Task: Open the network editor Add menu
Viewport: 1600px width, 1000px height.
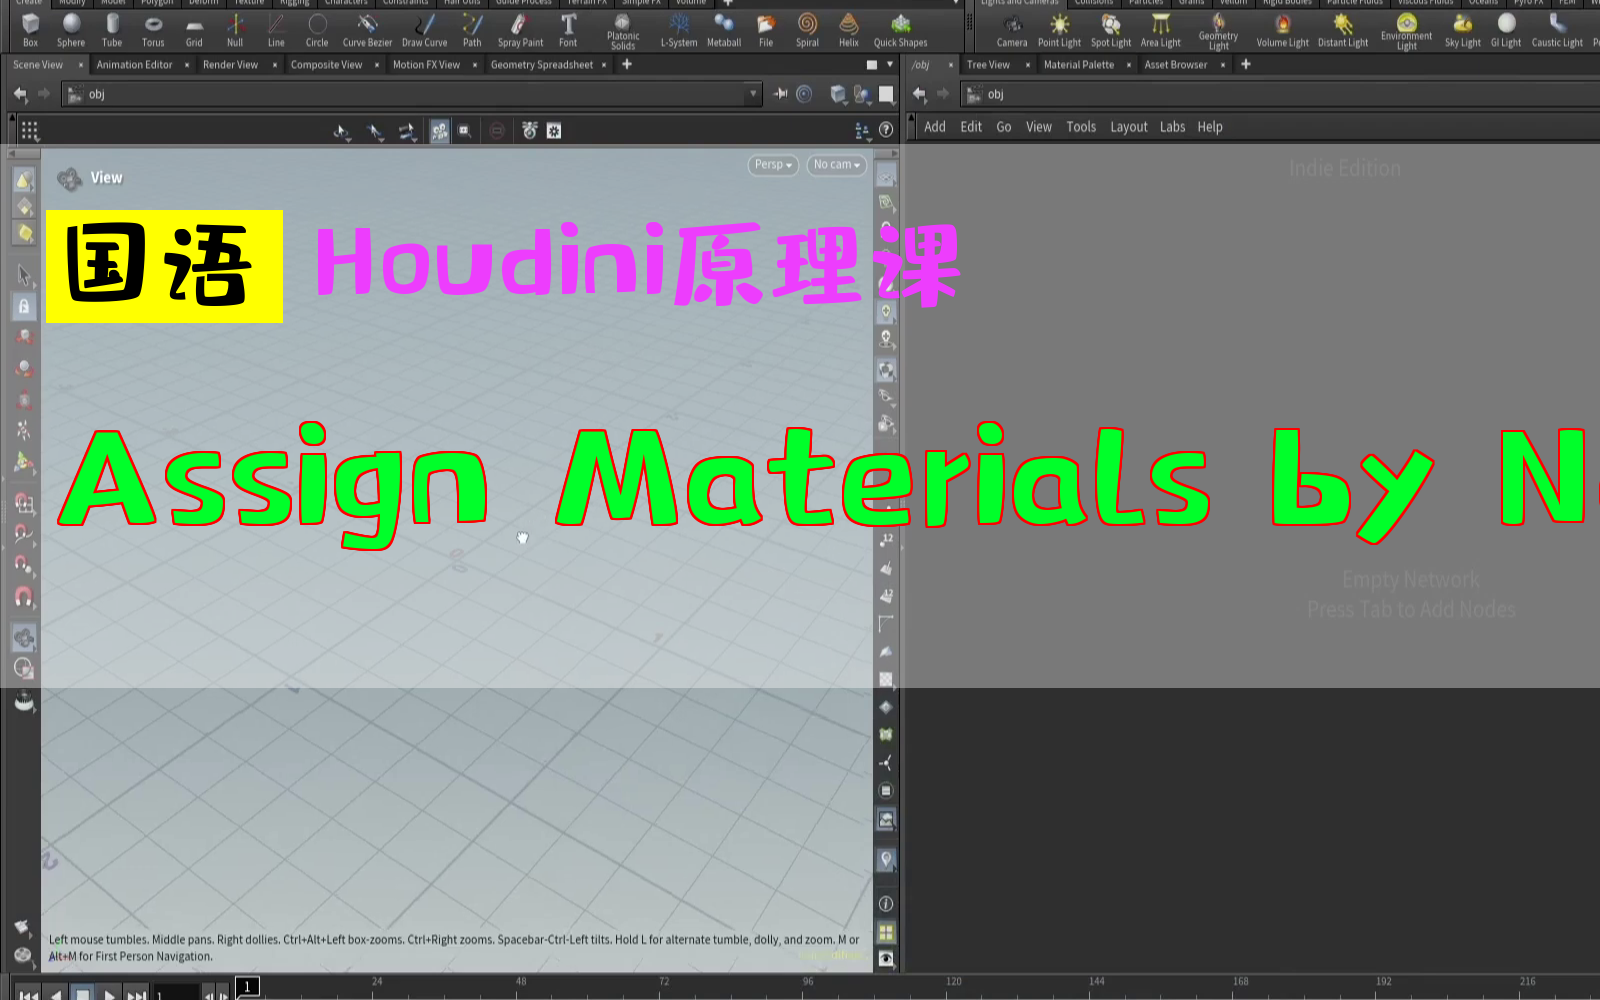Action: click(935, 127)
